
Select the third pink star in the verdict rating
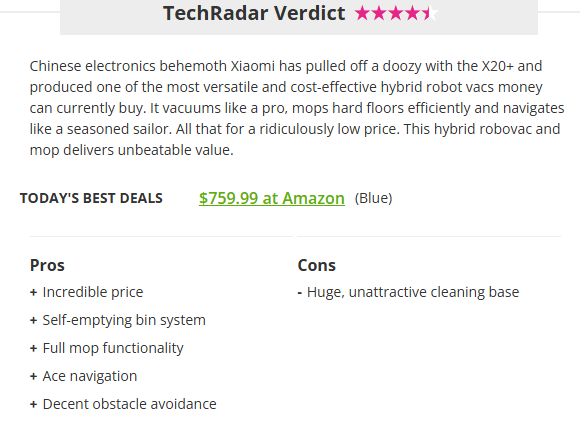pos(396,13)
